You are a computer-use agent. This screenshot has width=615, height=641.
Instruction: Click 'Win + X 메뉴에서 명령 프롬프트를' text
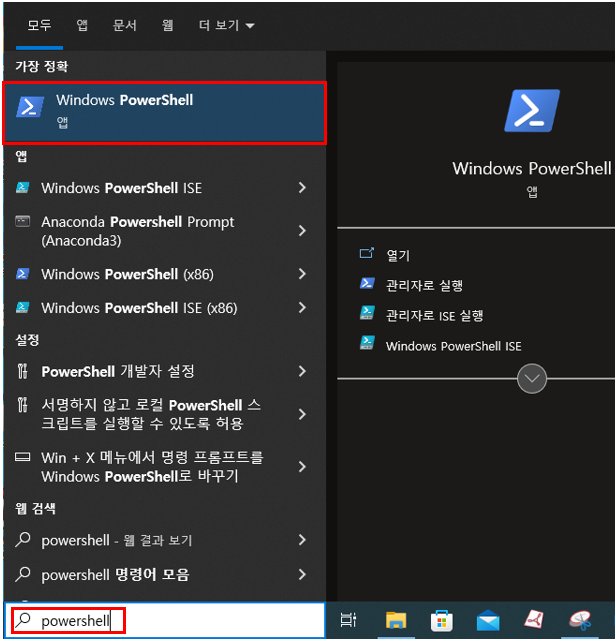coord(152,457)
